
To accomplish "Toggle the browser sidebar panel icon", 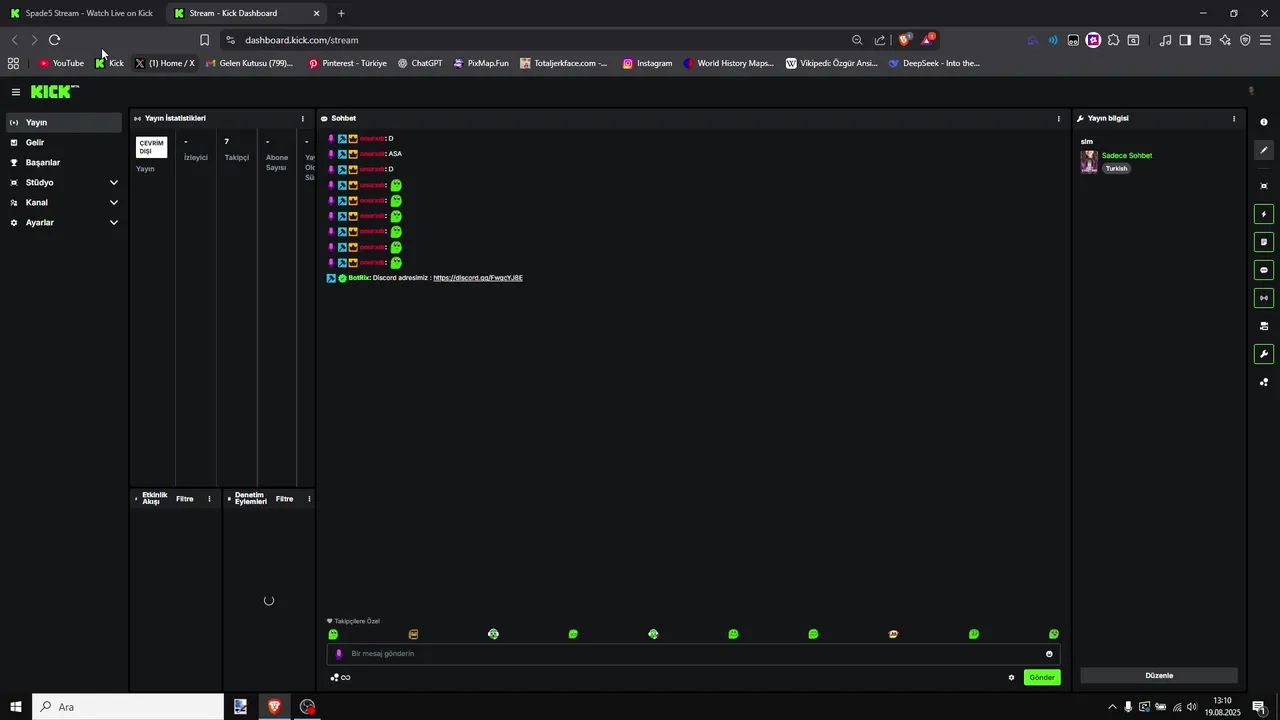I will (x=1185, y=40).
